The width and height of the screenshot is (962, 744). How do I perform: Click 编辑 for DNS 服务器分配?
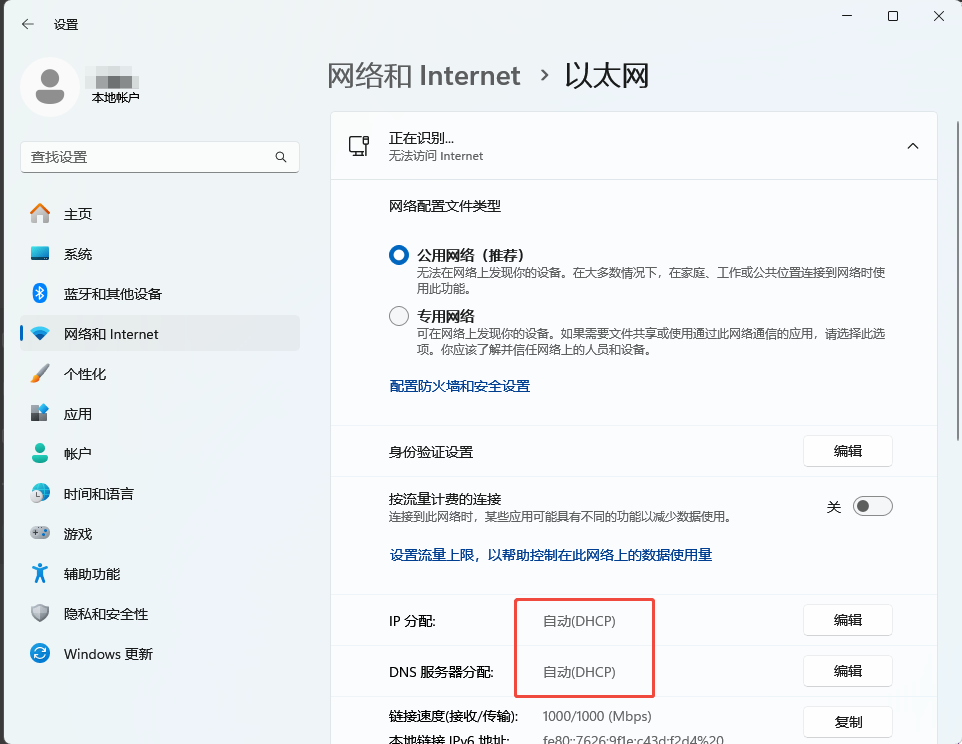[848, 671]
